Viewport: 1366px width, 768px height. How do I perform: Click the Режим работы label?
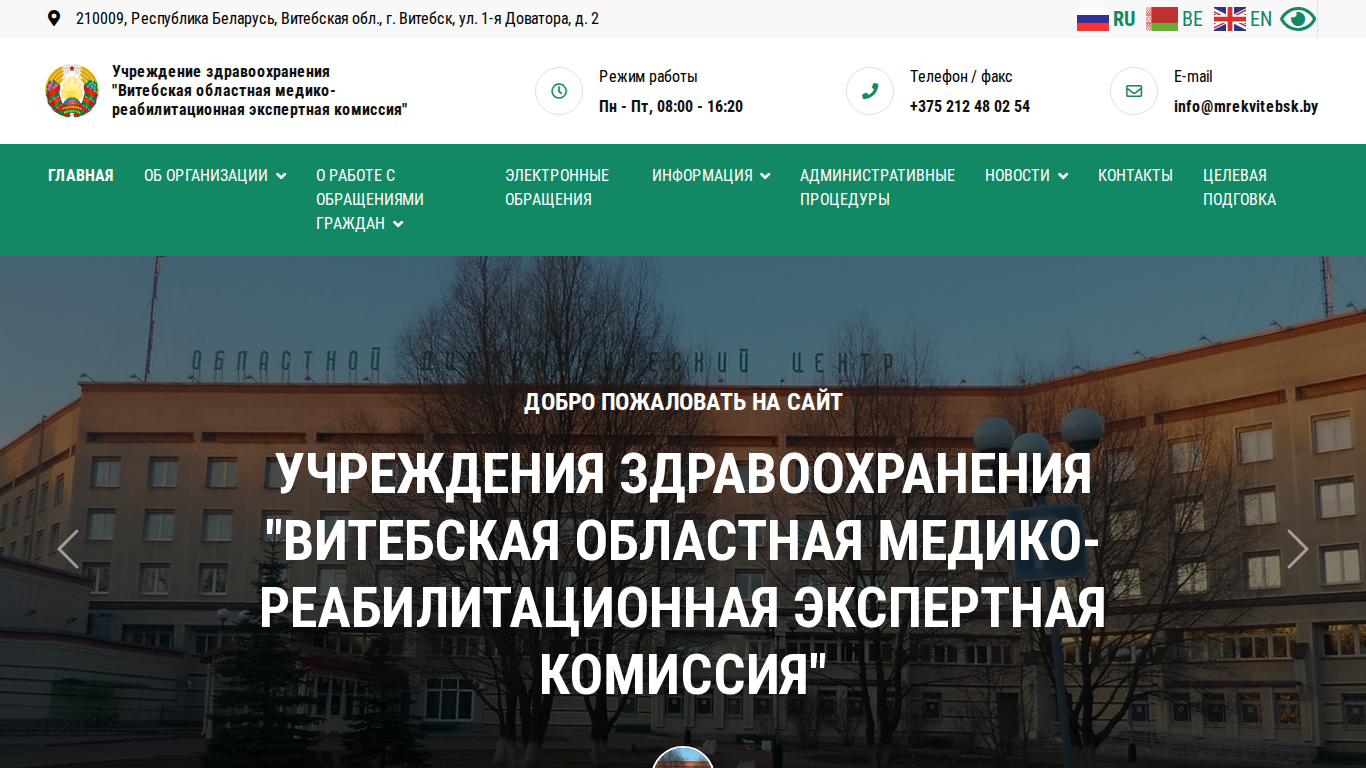(648, 77)
